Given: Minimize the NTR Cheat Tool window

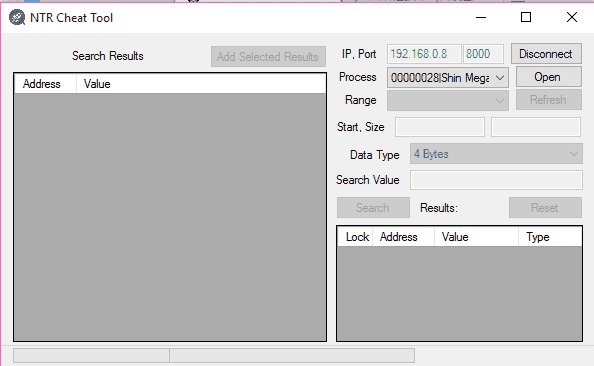Looking at the screenshot, I should 481,17.
